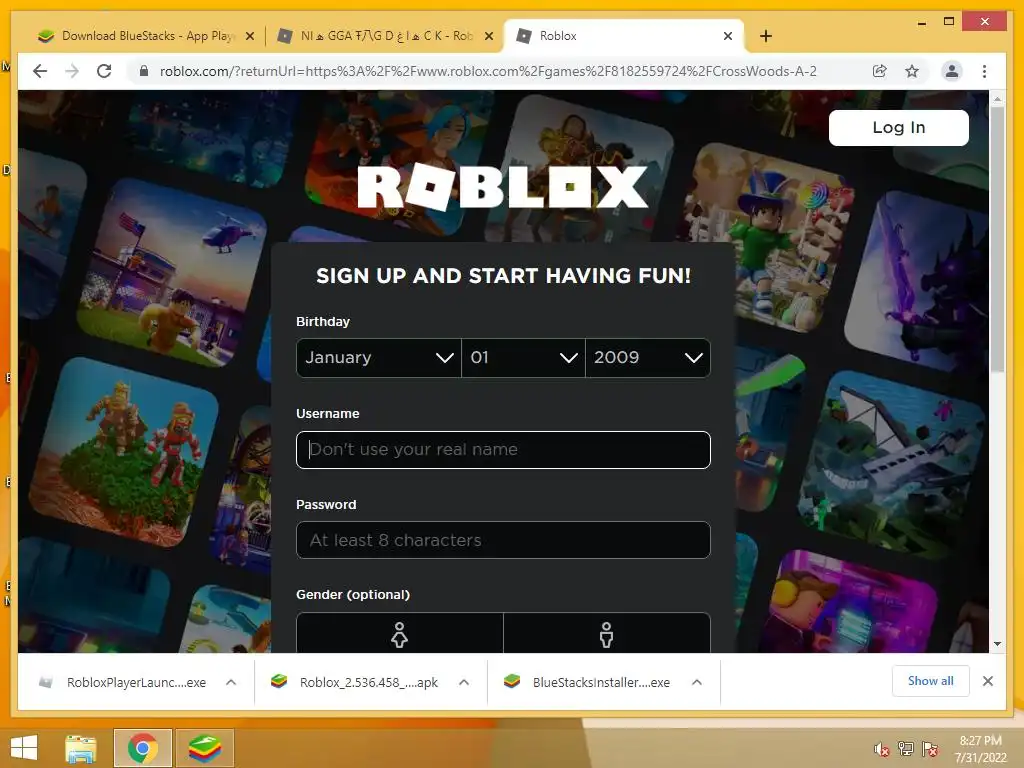1024x768 pixels.
Task: Open the Action Center flag icon
Action: (930, 748)
